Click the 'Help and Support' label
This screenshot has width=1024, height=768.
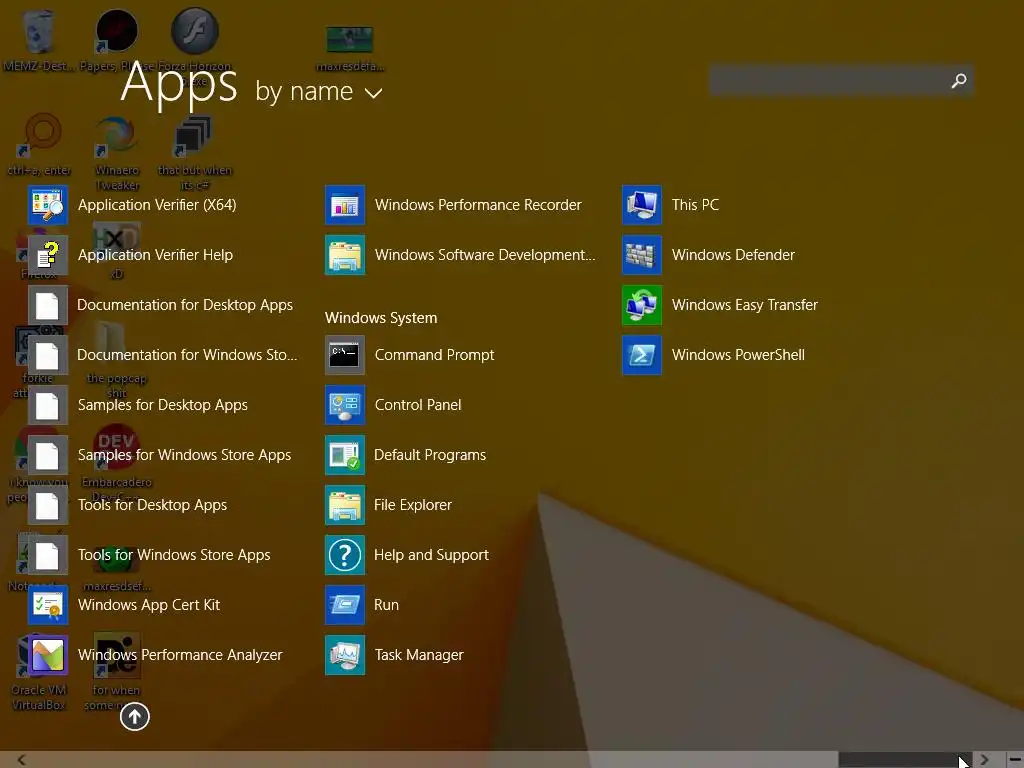tap(431, 555)
